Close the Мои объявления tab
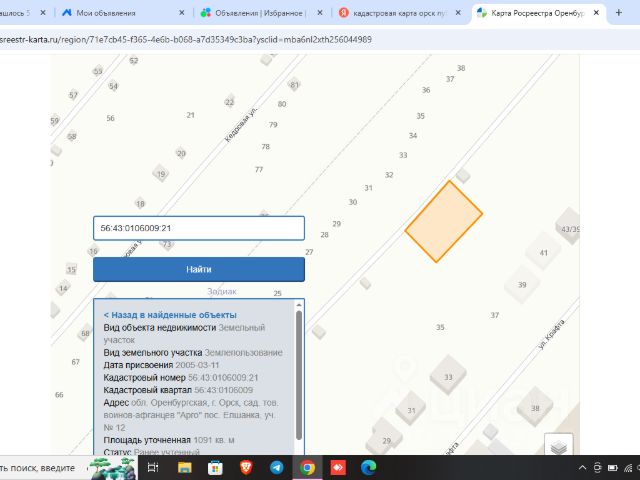This screenshot has width=640, height=480. point(182,13)
